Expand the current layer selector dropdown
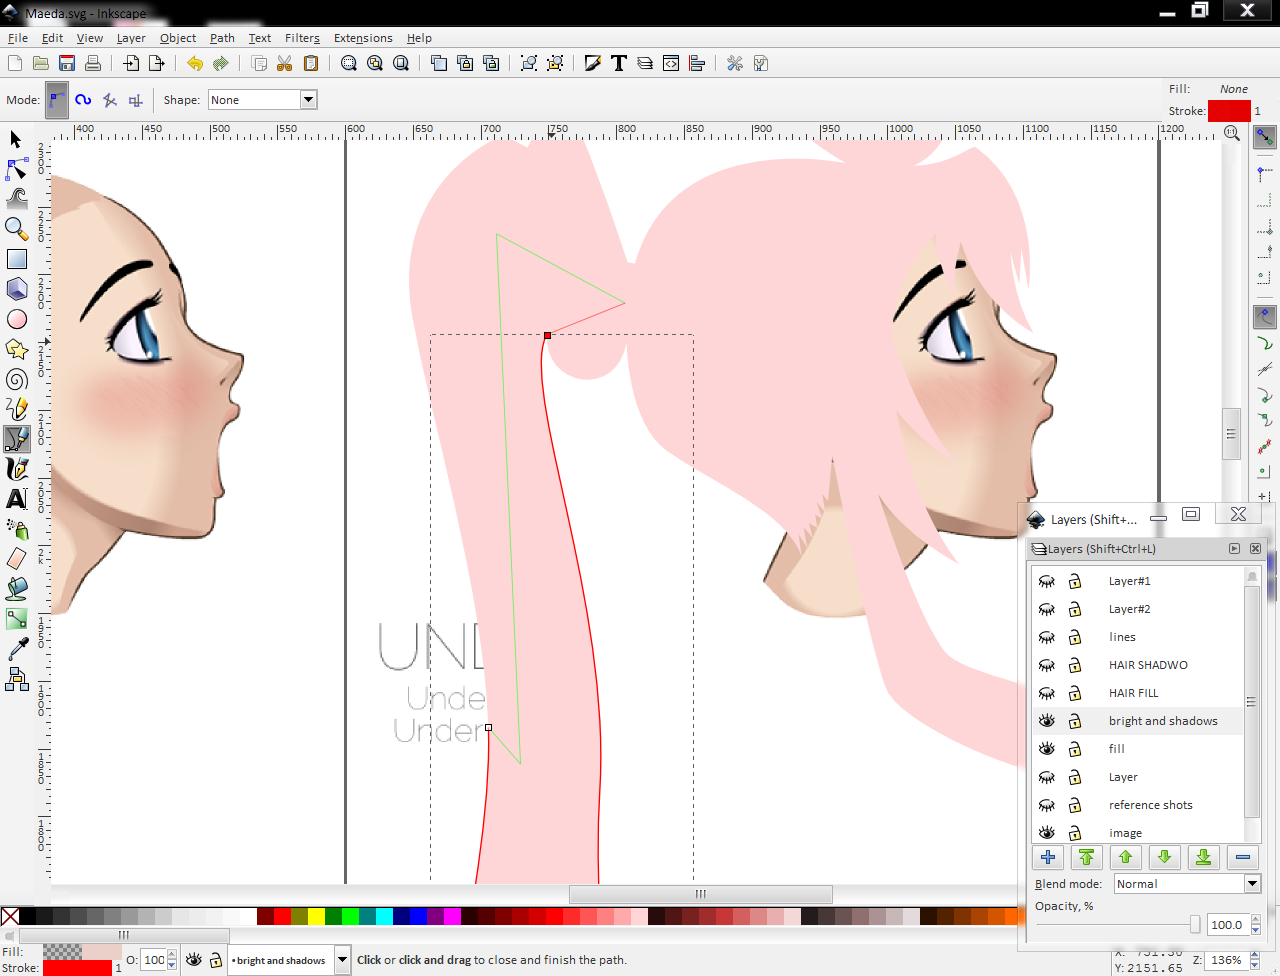This screenshot has height=976, width=1280. (342, 960)
